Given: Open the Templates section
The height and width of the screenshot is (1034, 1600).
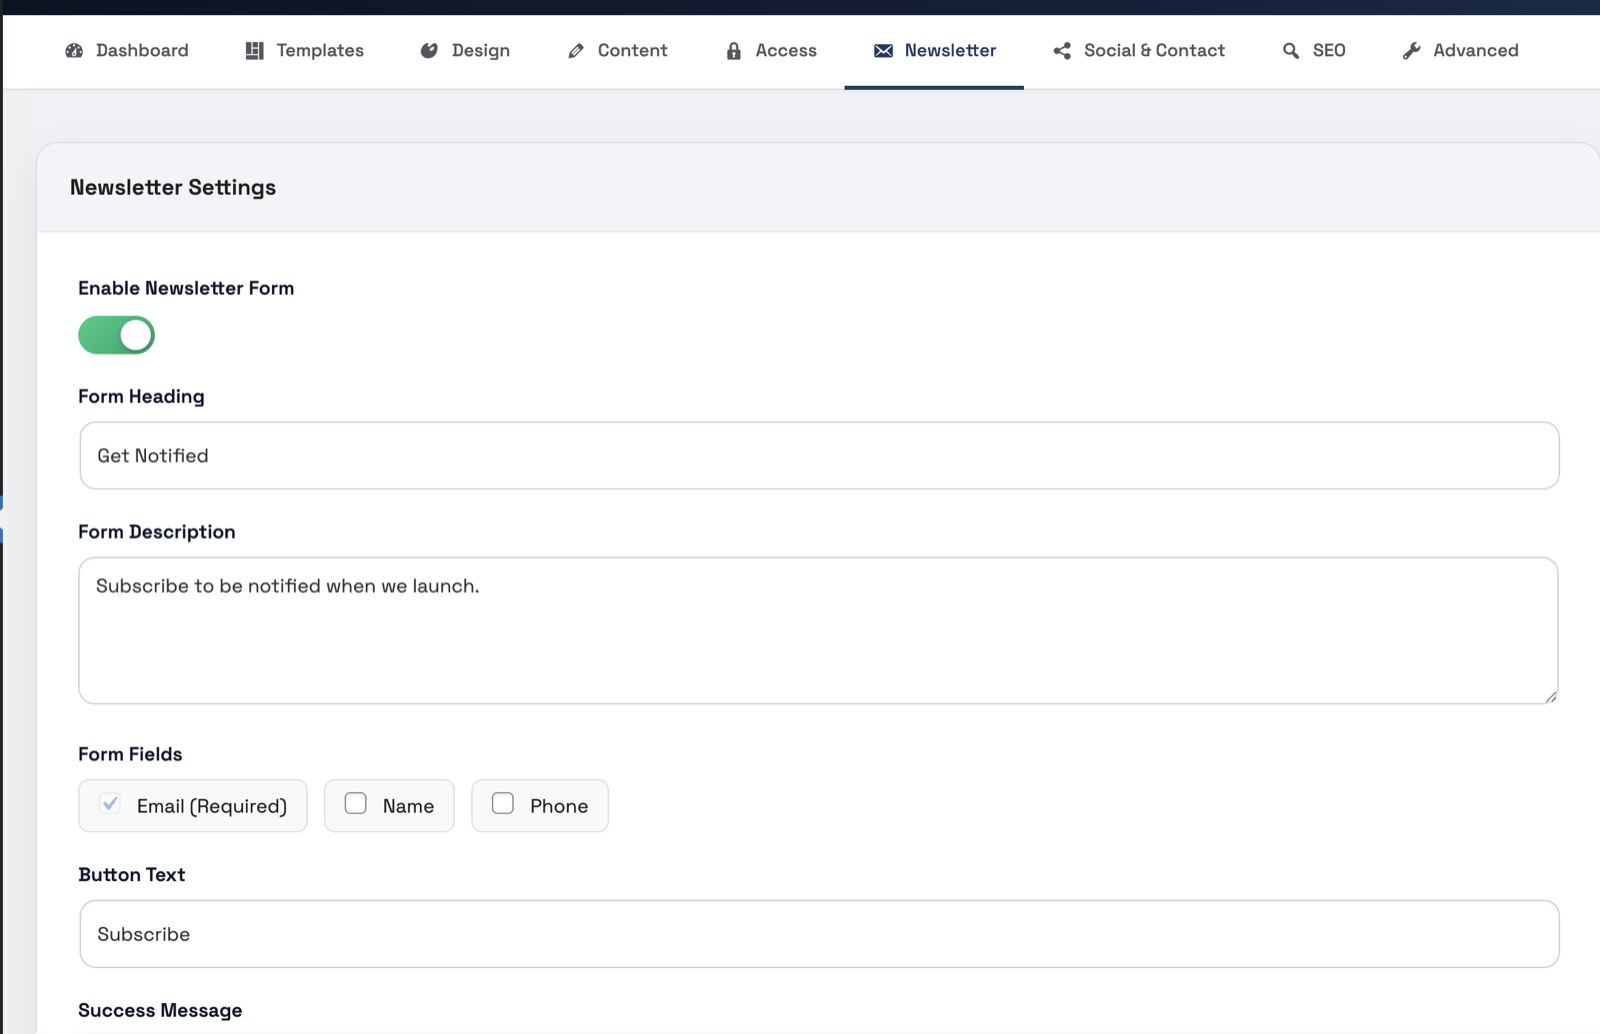Looking at the screenshot, I should pos(304,50).
